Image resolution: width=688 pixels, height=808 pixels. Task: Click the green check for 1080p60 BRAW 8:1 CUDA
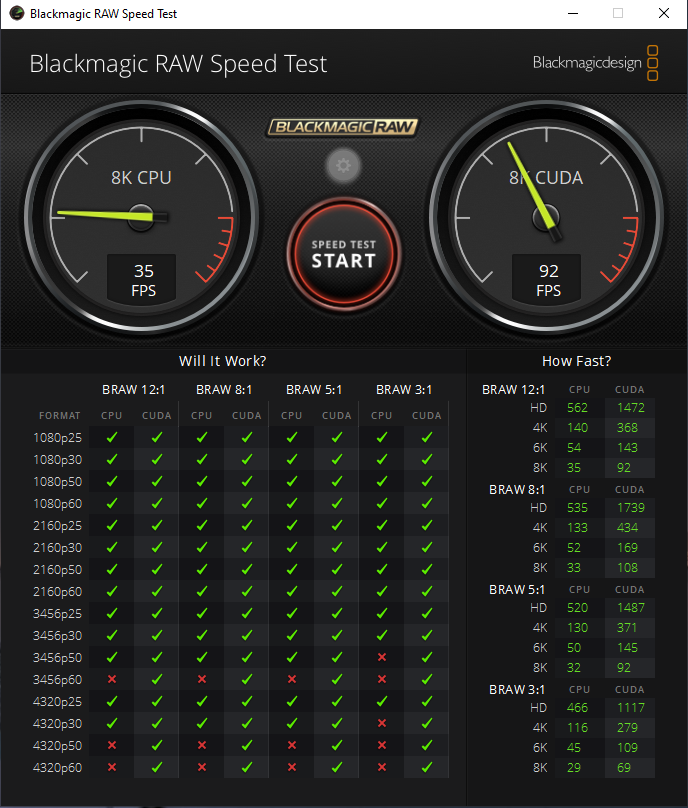(247, 503)
